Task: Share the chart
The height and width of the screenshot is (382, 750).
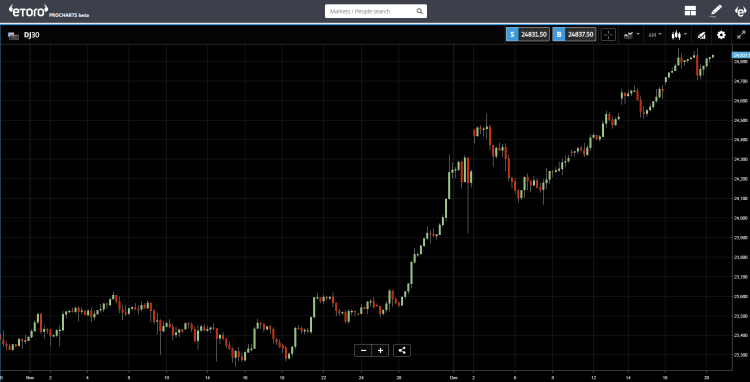Action: pos(402,350)
